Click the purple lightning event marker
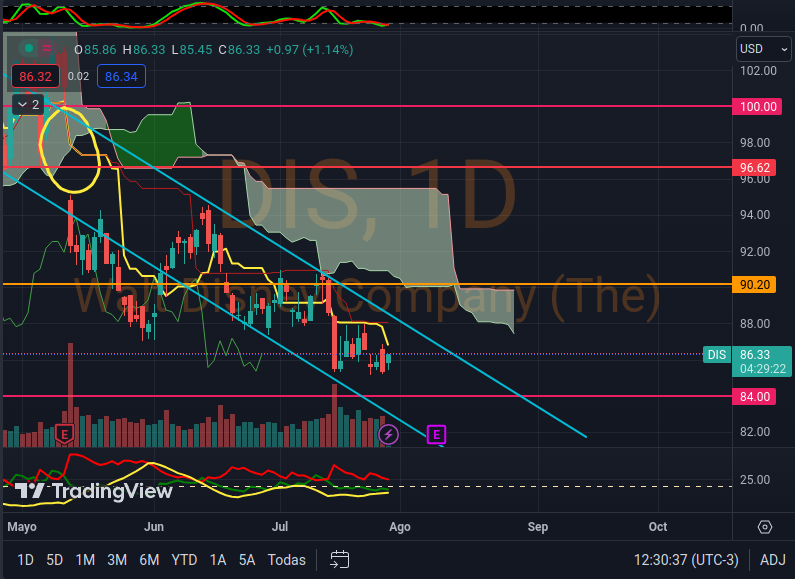795x579 pixels. coord(389,434)
